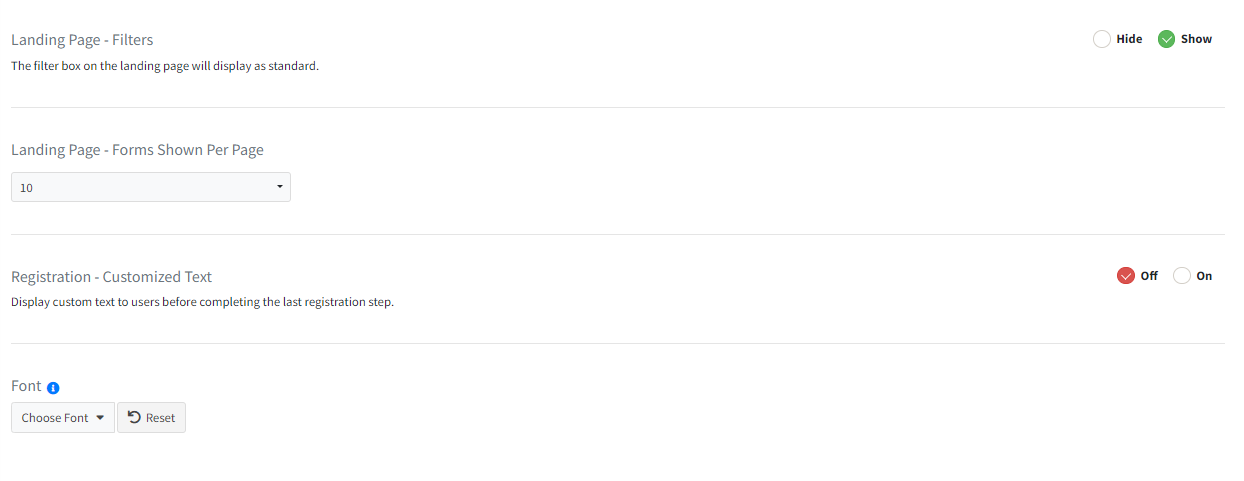1244x481 pixels.
Task: Click 'Landing Page - Forms Shown Per Page' heading
Action: 137,150
